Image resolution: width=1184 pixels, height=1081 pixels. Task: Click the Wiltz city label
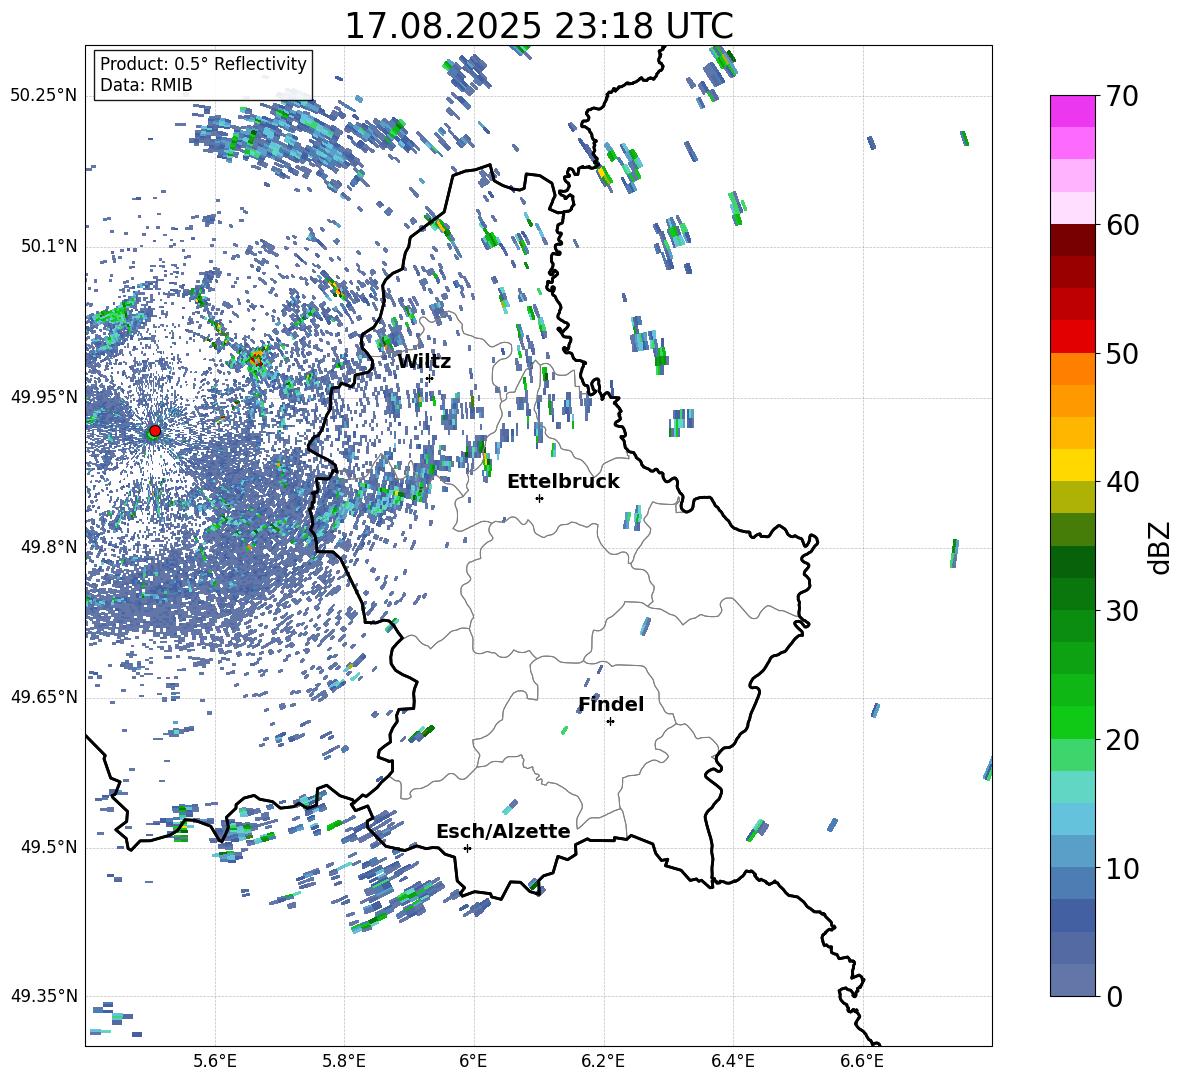coord(424,362)
